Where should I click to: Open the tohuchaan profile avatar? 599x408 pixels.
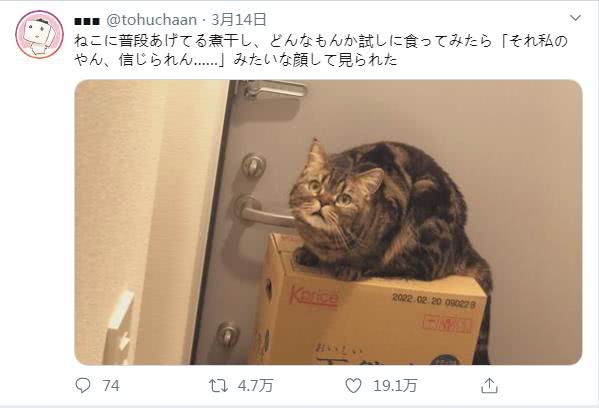[39, 34]
